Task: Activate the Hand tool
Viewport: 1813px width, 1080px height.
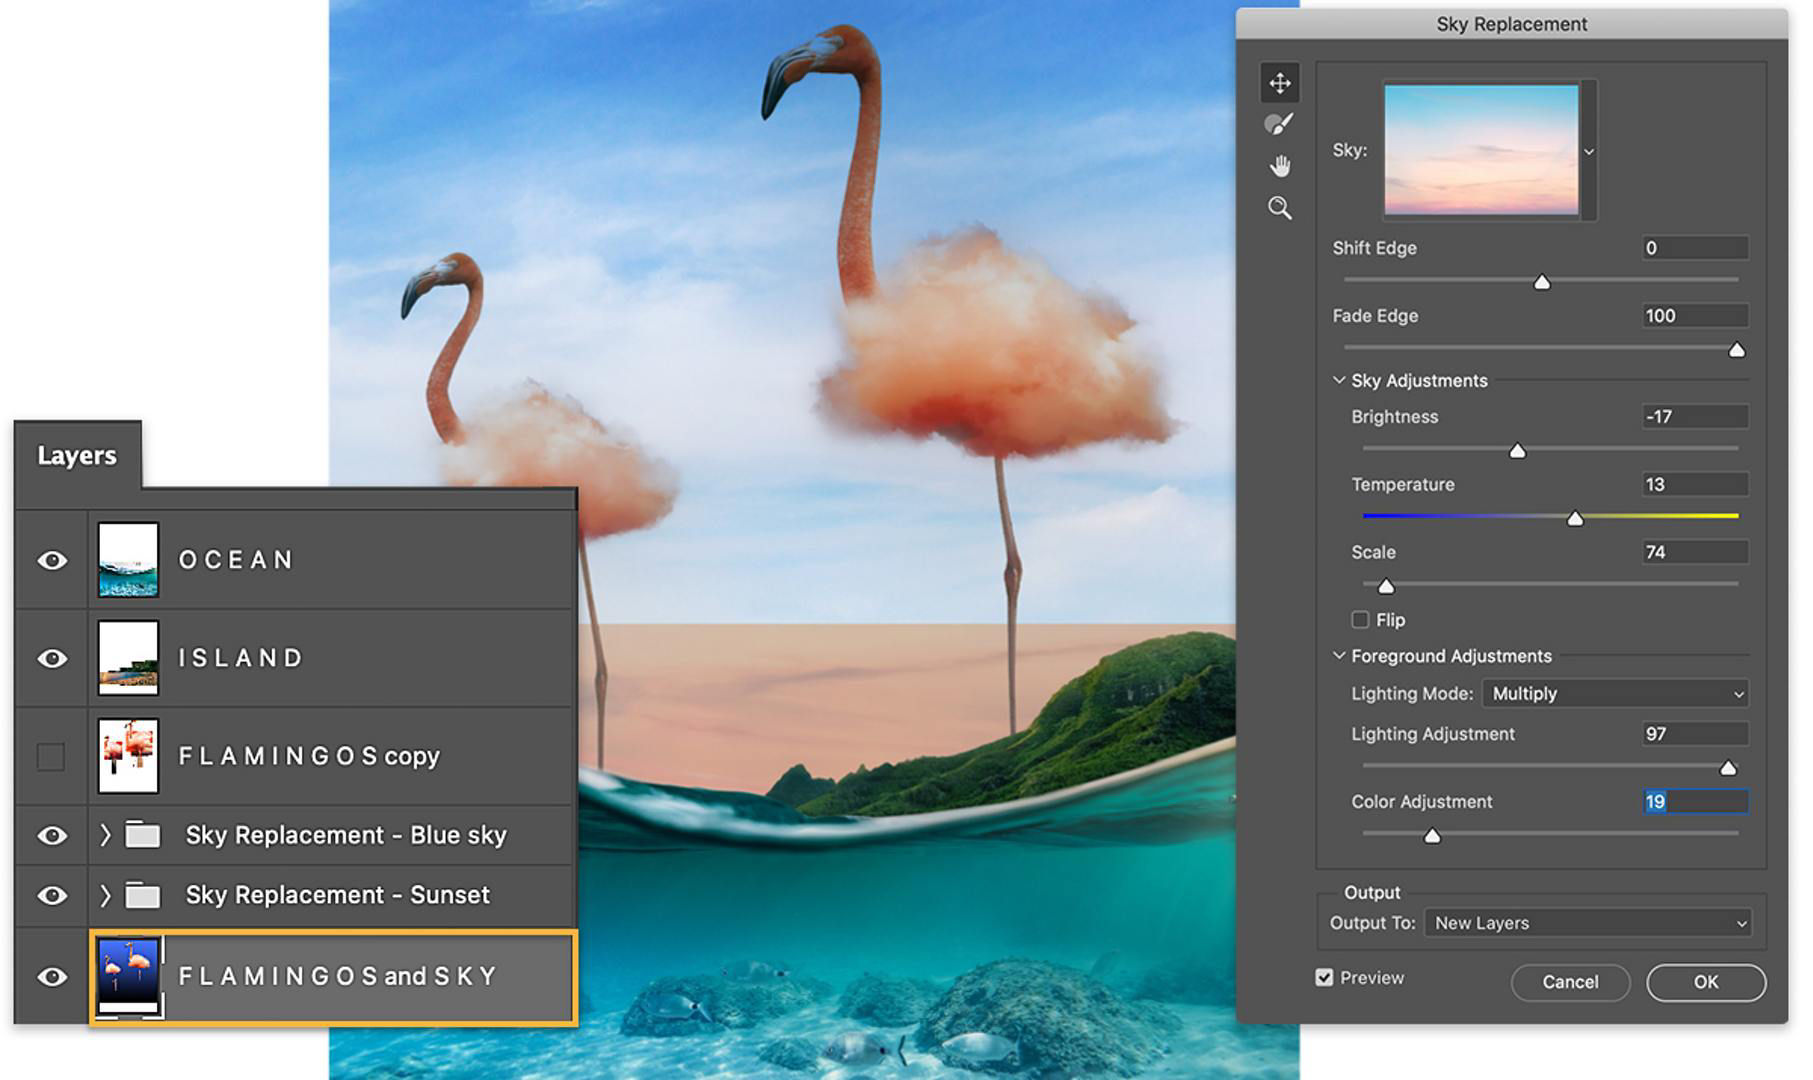Action: point(1281,166)
